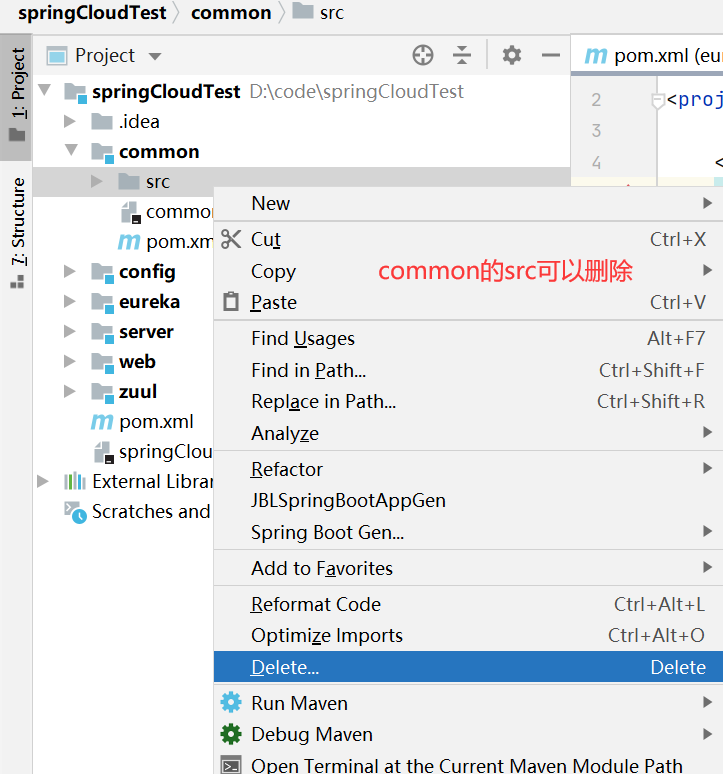This screenshot has height=774, width=723.
Task: Click the springCloudTest module folder icon
Action: tap(76, 92)
